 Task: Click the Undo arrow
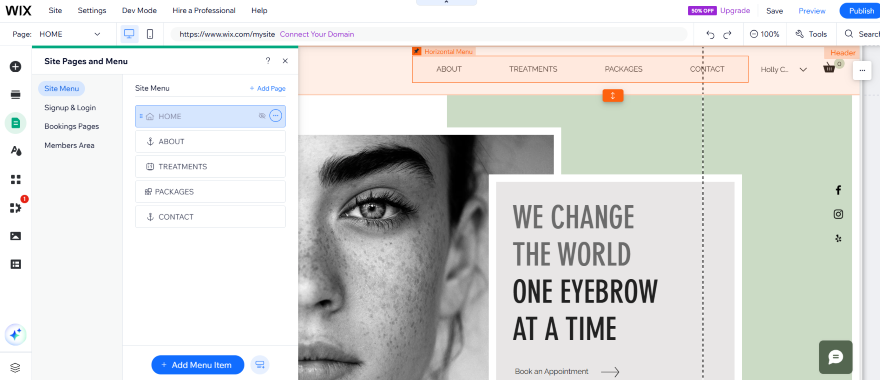click(710, 34)
